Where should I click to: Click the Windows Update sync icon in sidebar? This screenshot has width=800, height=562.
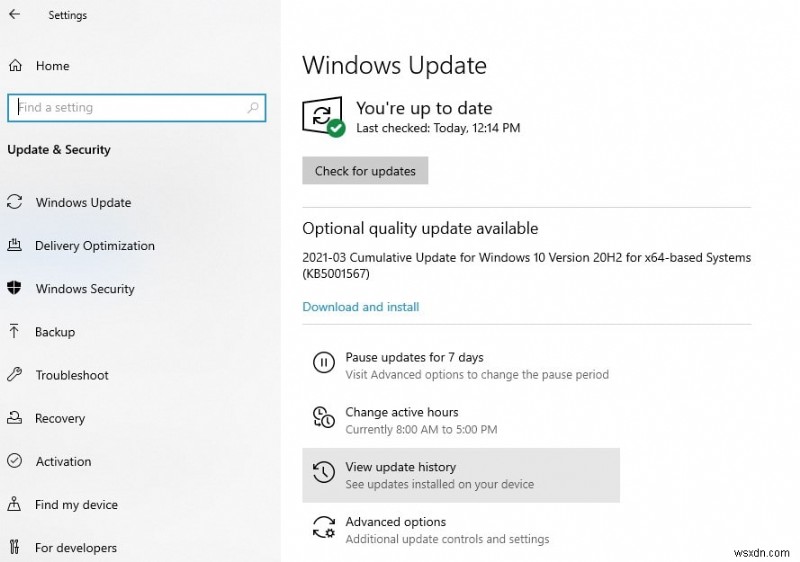pyautogui.click(x=15, y=202)
